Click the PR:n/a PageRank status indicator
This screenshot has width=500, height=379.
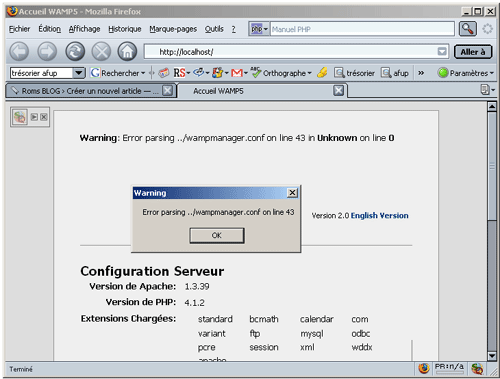coord(449,368)
